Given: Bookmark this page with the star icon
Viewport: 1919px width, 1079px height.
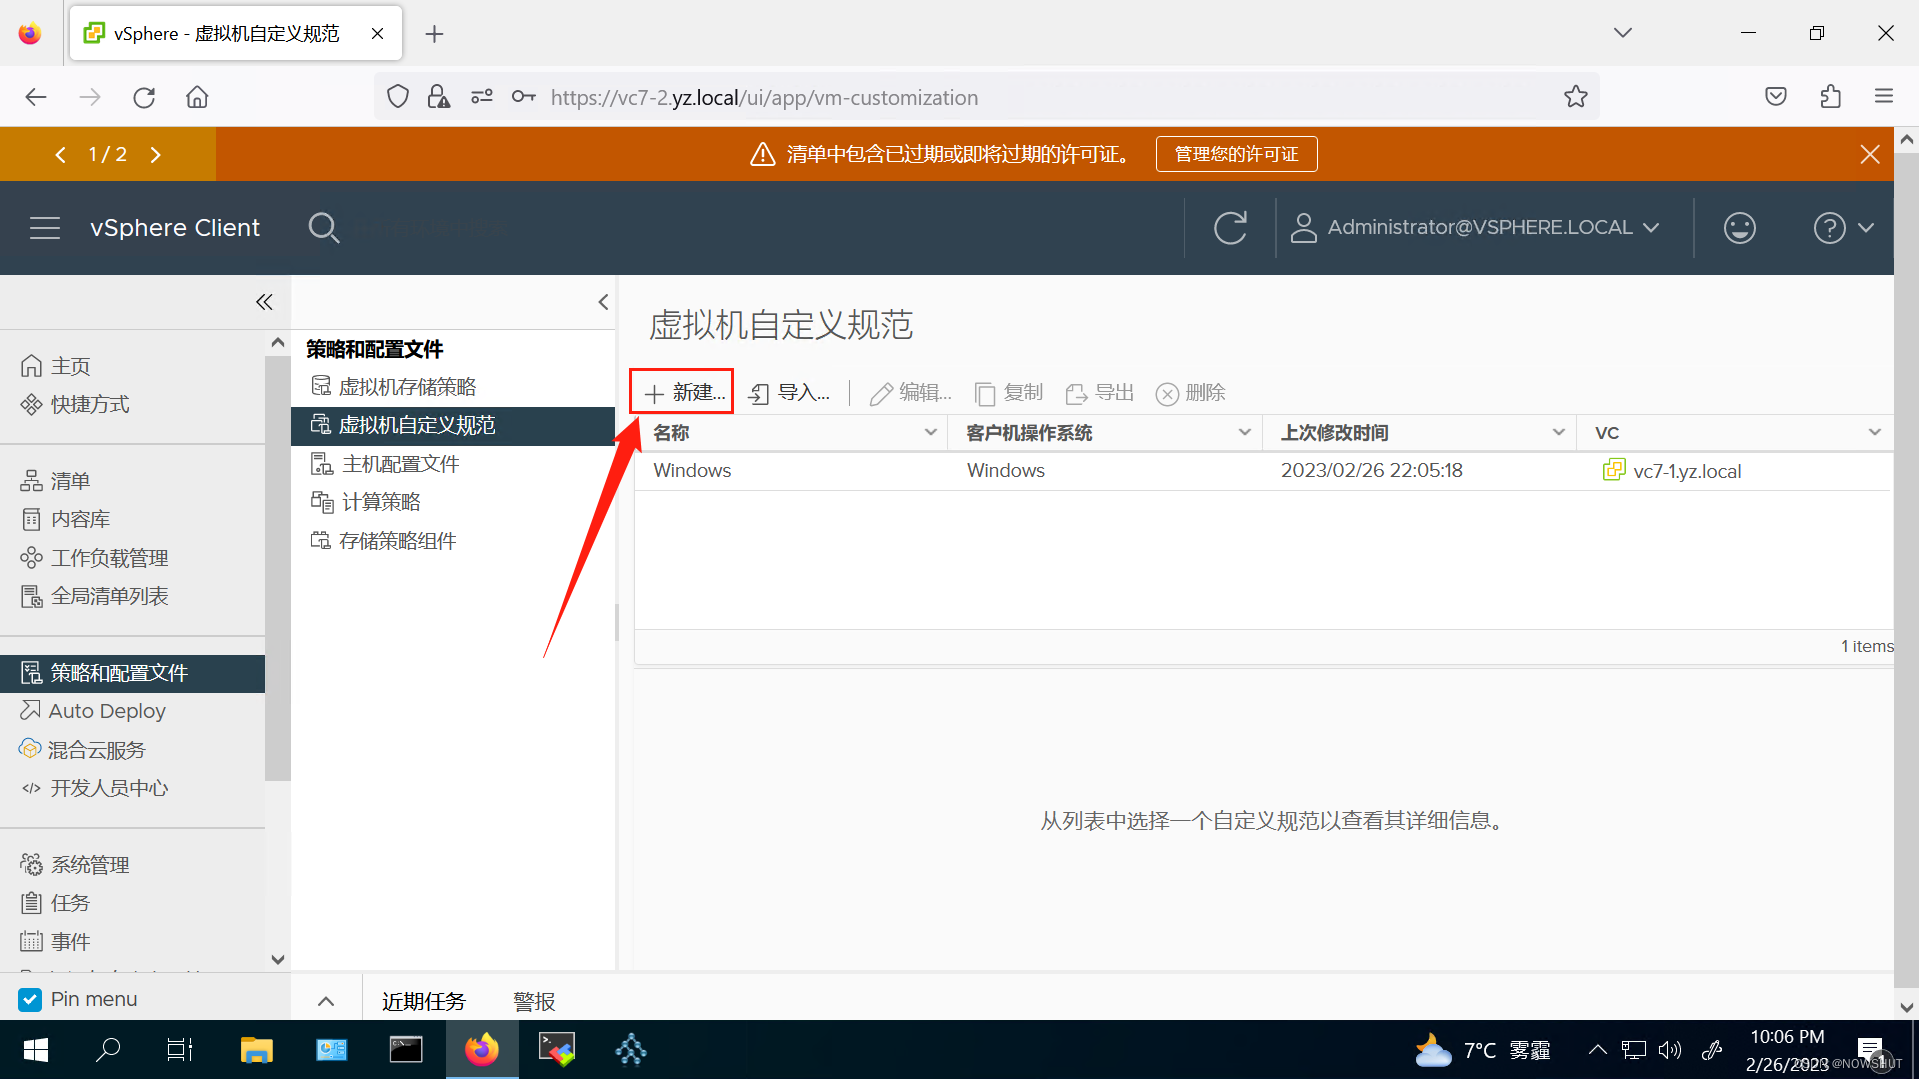Looking at the screenshot, I should point(1576,97).
